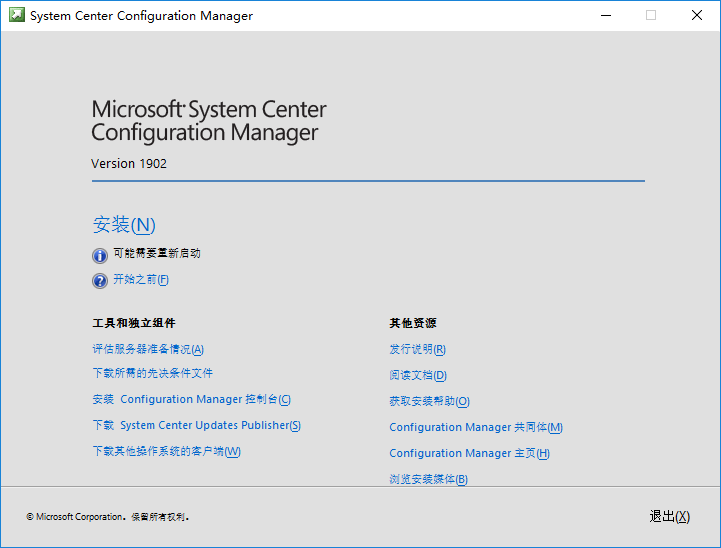Click 阅读文档(D) documentation link
This screenshot has height=548, width=721.
(x=418, y=375)
